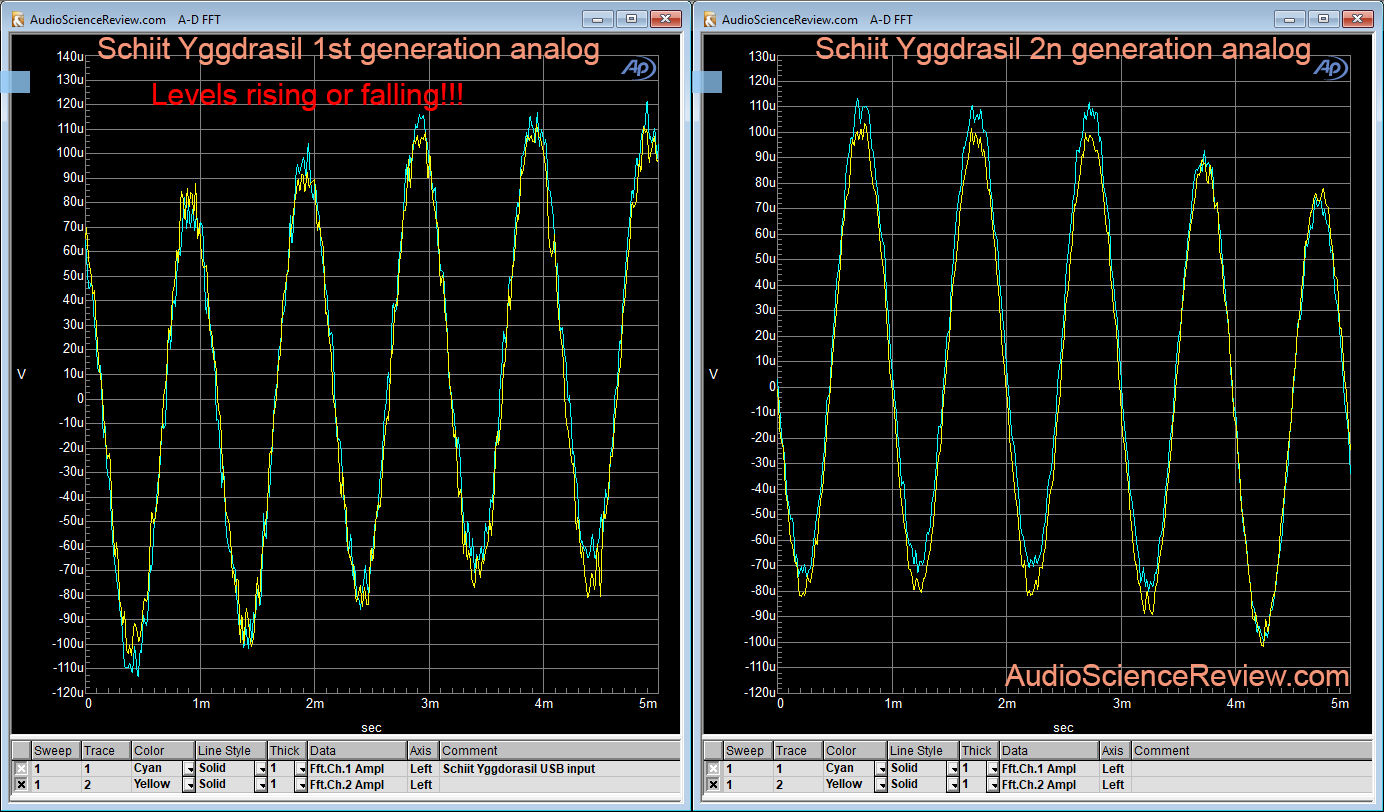The width and height of the screenshot is (1384, 812).
Task: Click 'sec' axis label under 2n generation graph
Action: pos(1064,727)
